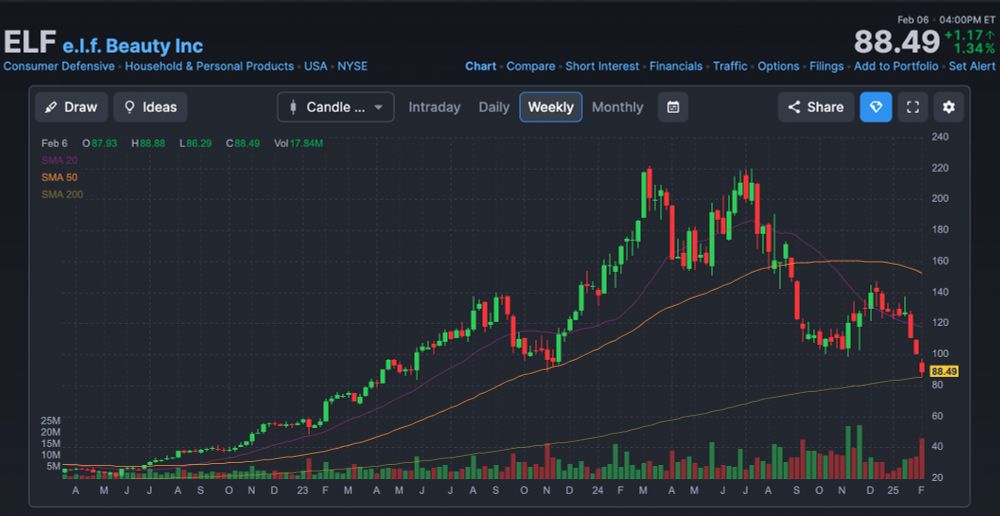
Task: Click the SMA 20 indicator label
Action: click(59, 160)
